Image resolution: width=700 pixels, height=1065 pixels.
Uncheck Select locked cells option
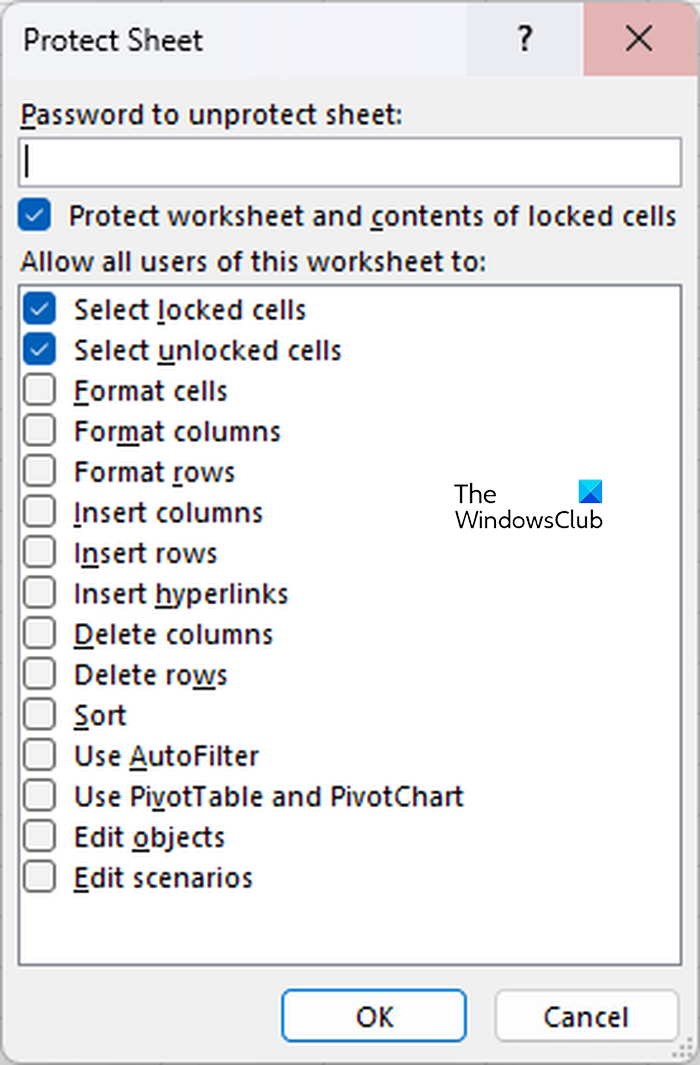coord(39,310)
